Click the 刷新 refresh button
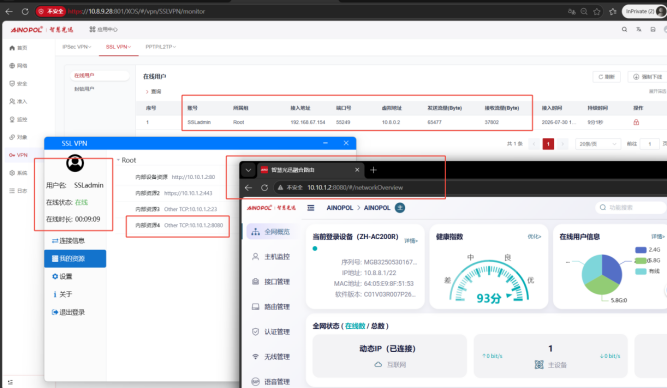 point(606,77)
